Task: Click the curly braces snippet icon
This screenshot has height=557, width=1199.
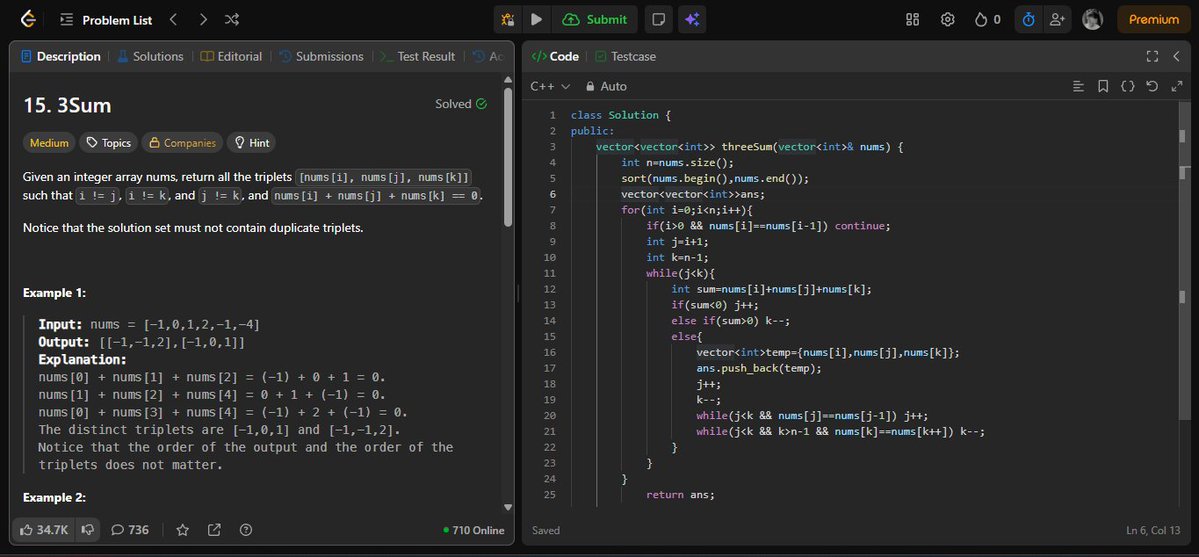Action: click(x=1128, y=86)
